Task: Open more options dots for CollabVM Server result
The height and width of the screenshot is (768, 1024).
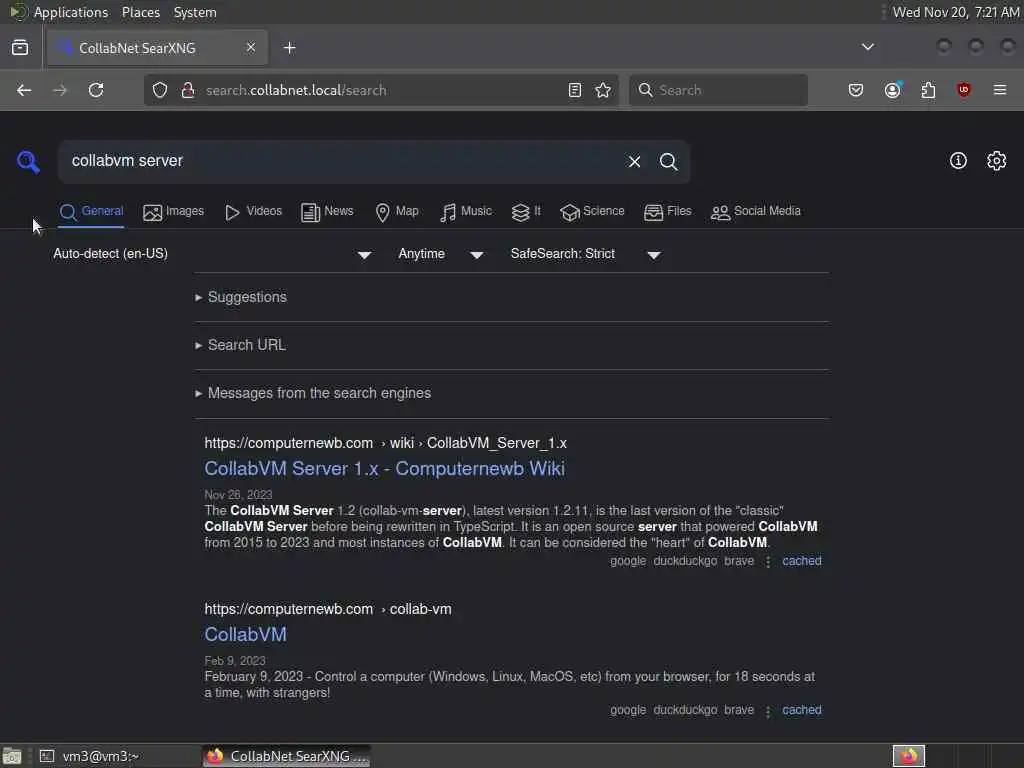Action: 768,562
